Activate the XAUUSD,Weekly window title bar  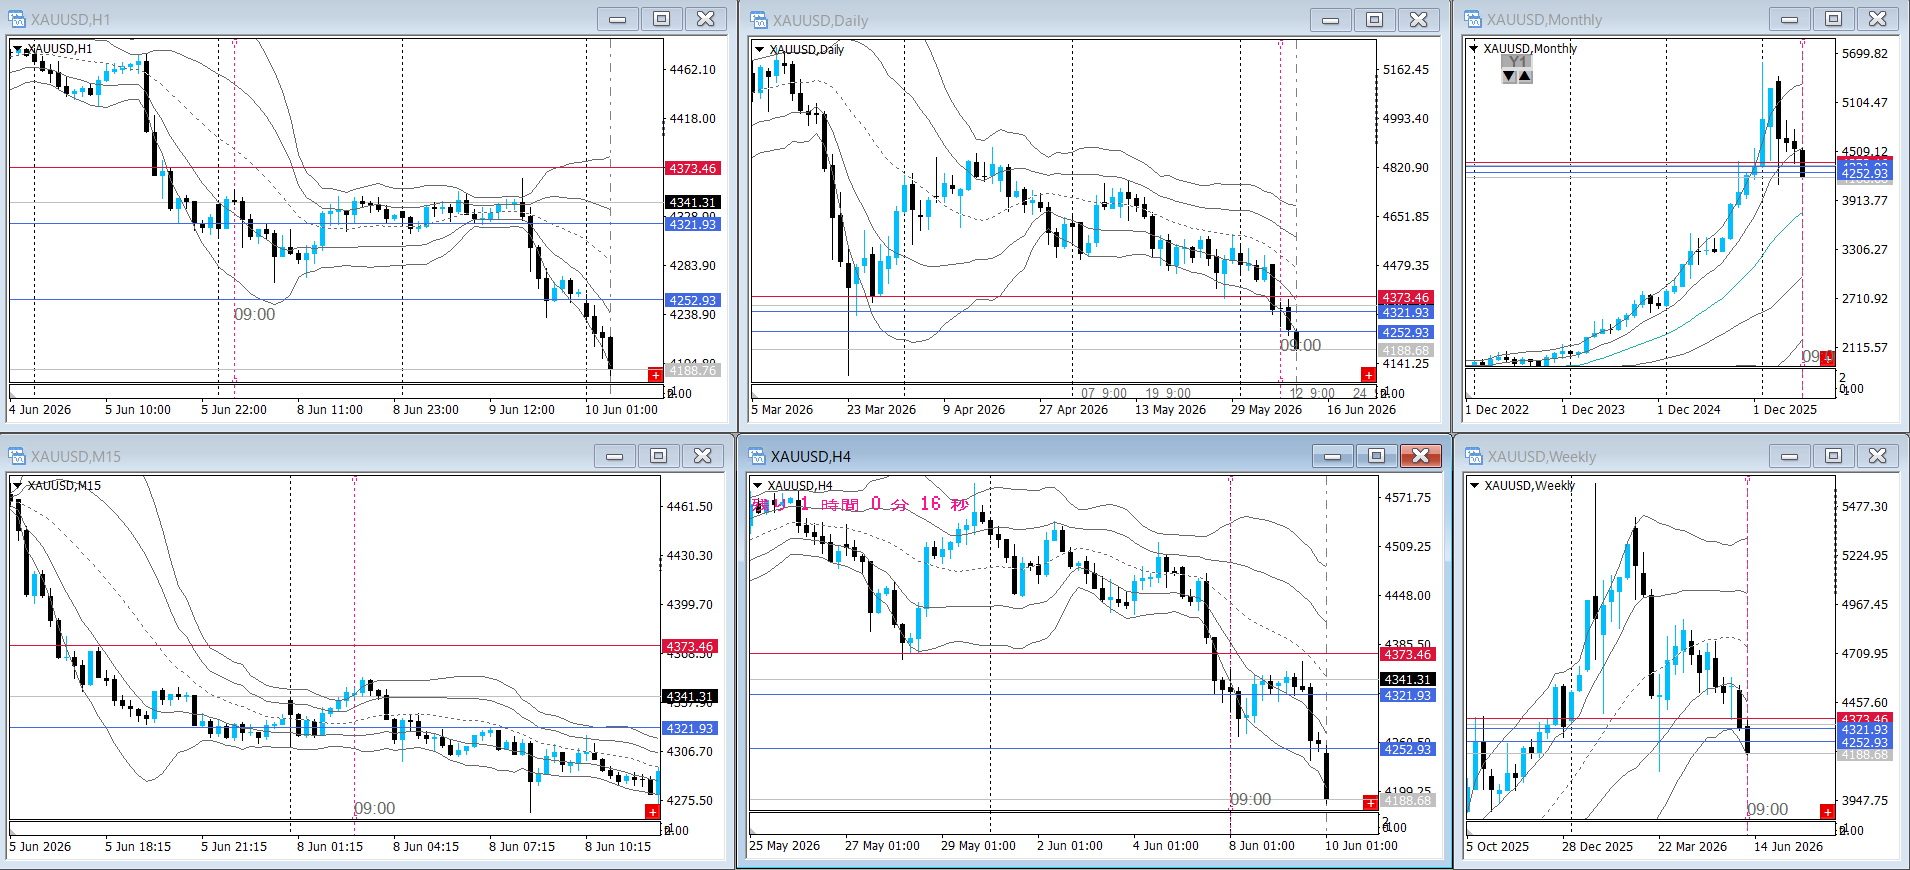(x=1620, y=456)
